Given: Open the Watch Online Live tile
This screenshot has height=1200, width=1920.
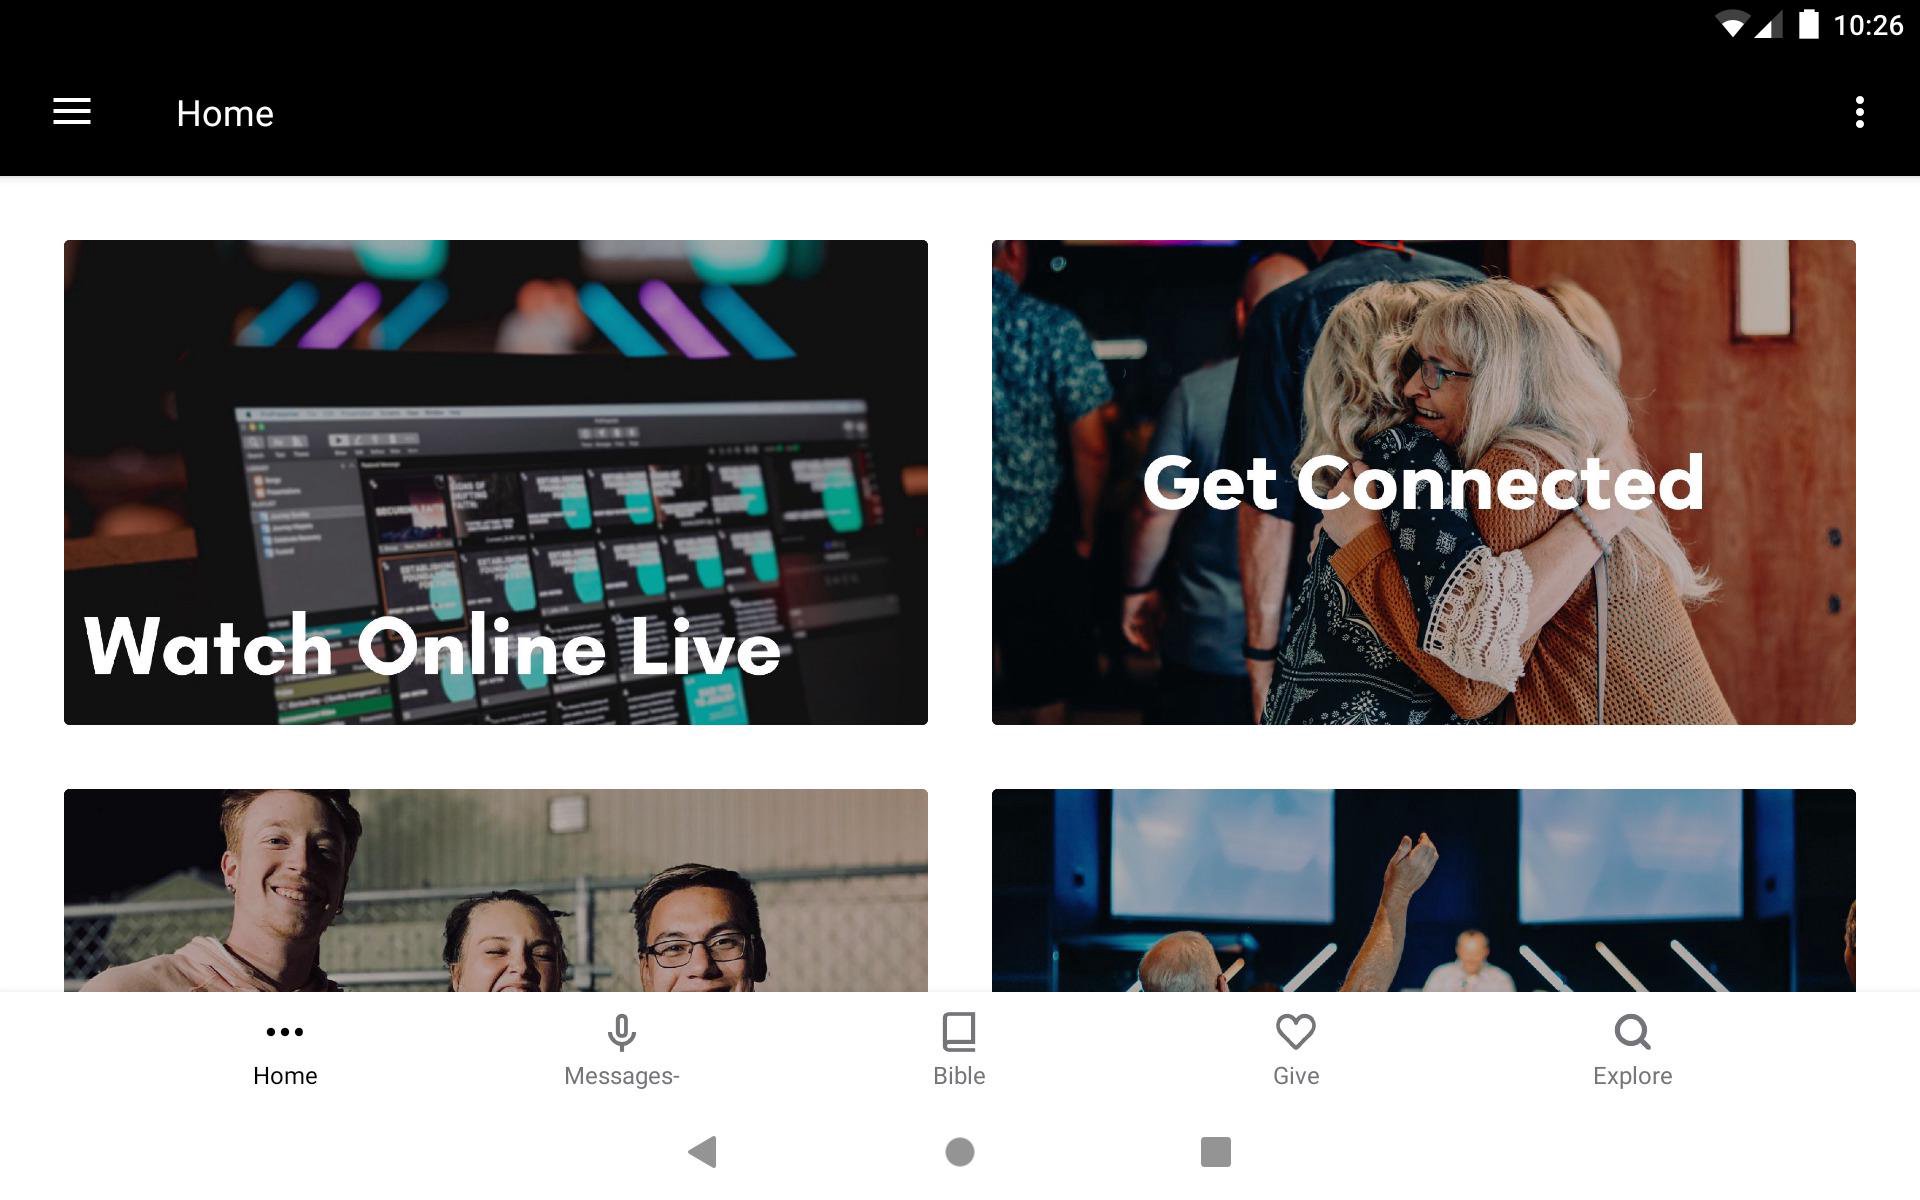Looking at the screenshot, I should pyautogui.click(x=496, y=482).
